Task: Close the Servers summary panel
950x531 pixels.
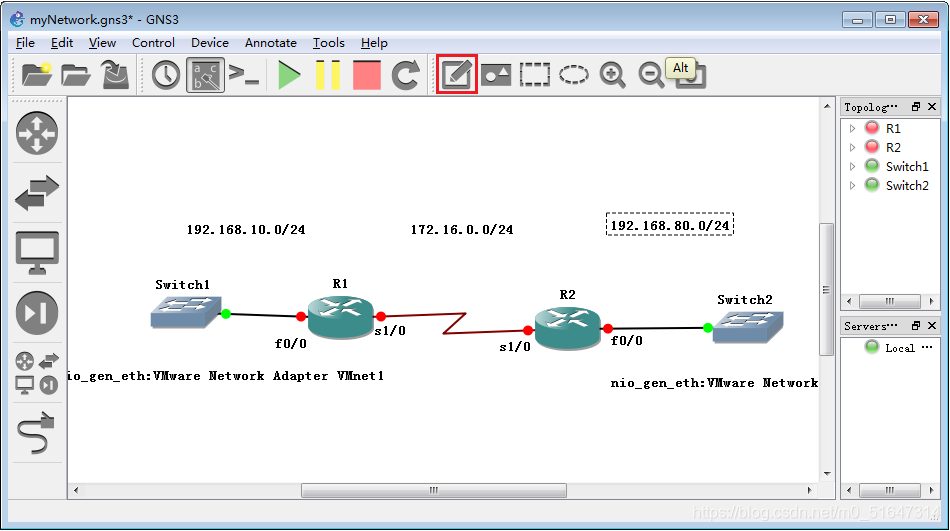Action: pos(932,326)
